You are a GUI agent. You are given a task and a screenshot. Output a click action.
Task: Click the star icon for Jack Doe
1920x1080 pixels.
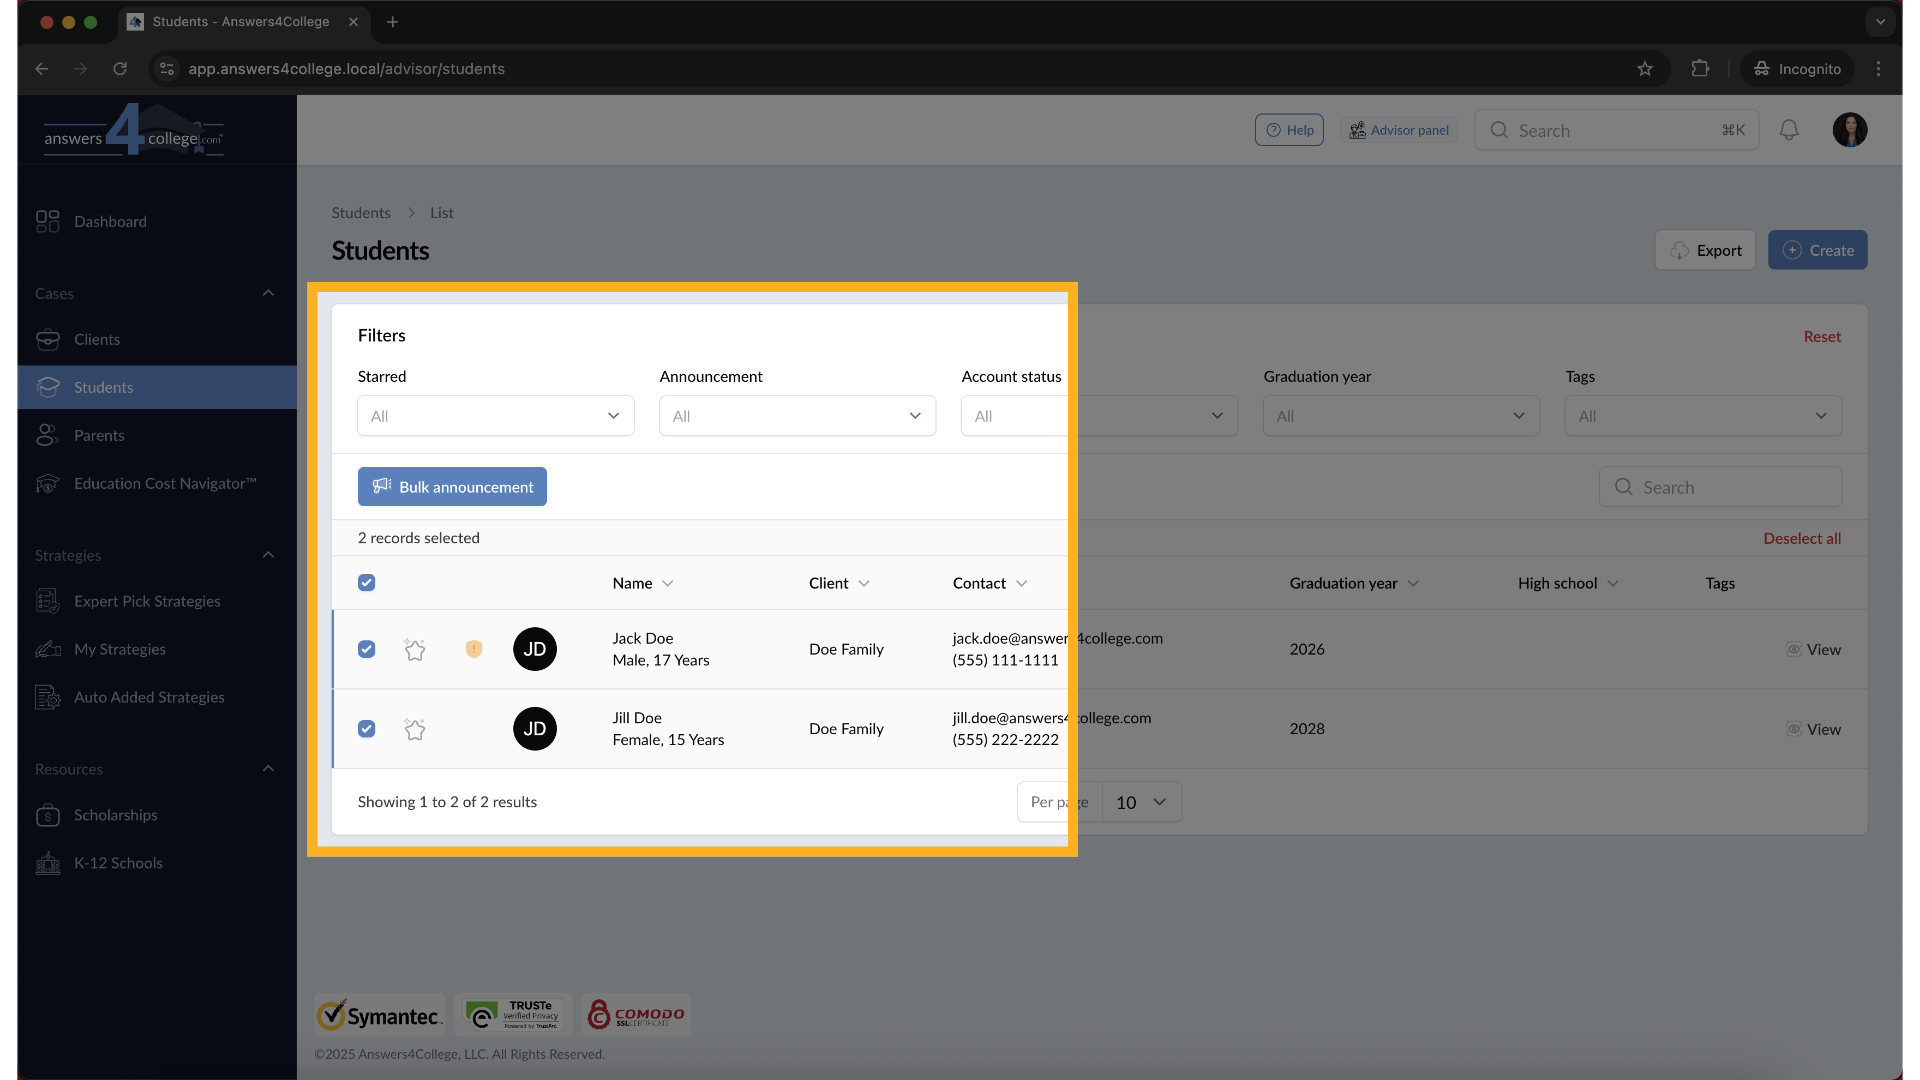click(415, 650)
